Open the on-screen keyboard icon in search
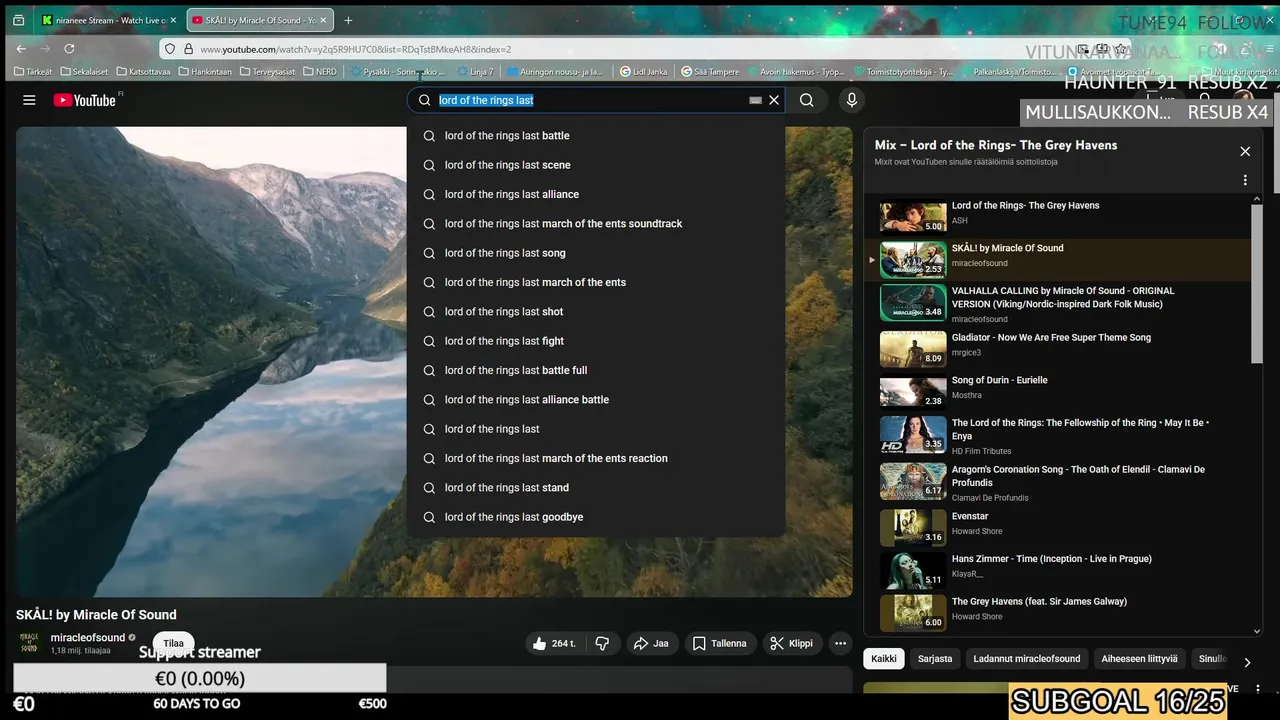Image resolution: width=1280 pixels, height=720 pixels. (756, 100)
